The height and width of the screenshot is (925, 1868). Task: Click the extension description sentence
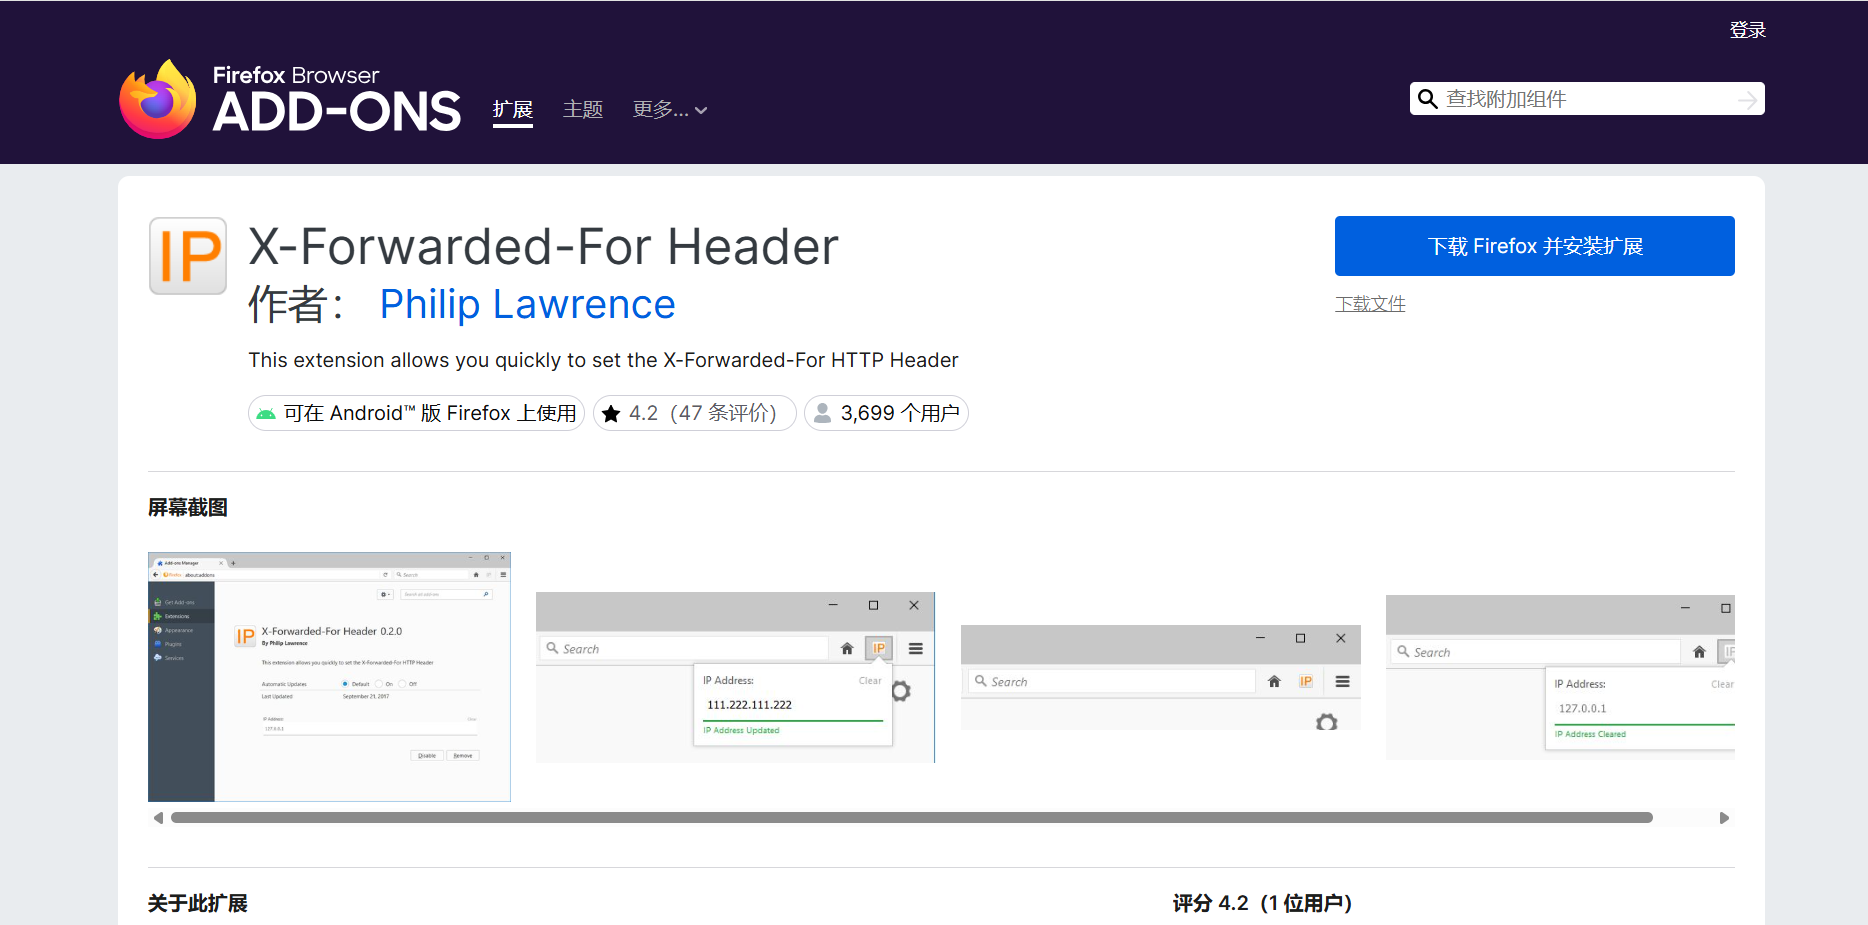point(603,360)
